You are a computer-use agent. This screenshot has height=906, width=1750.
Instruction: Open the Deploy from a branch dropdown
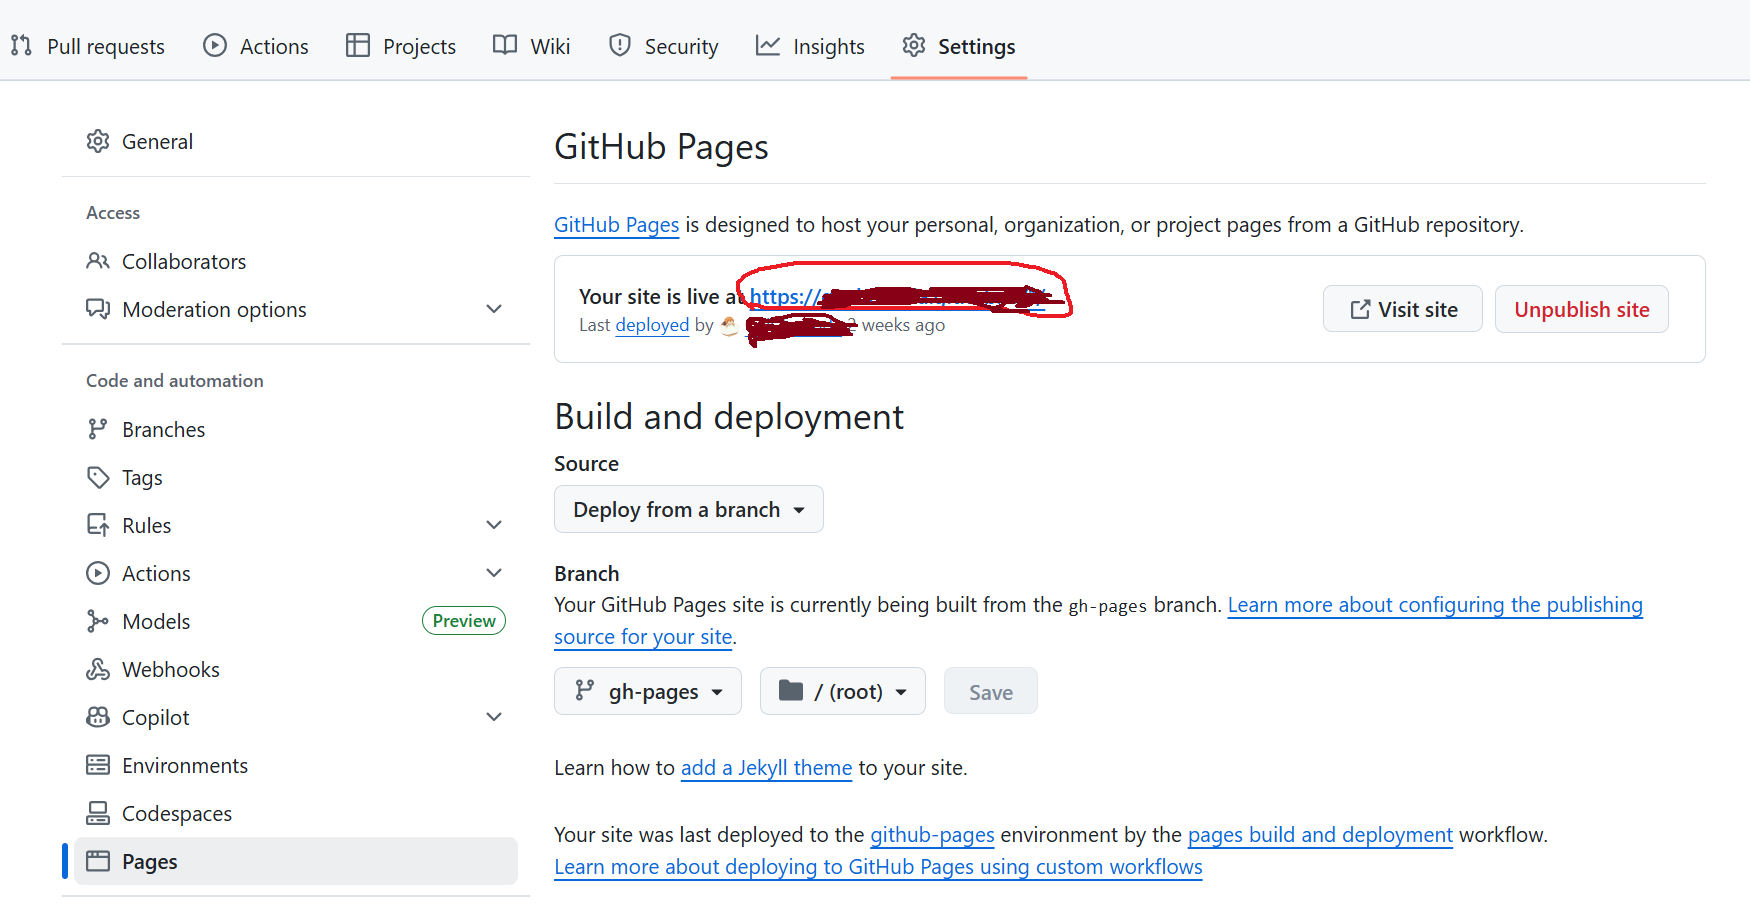(689, 509)
